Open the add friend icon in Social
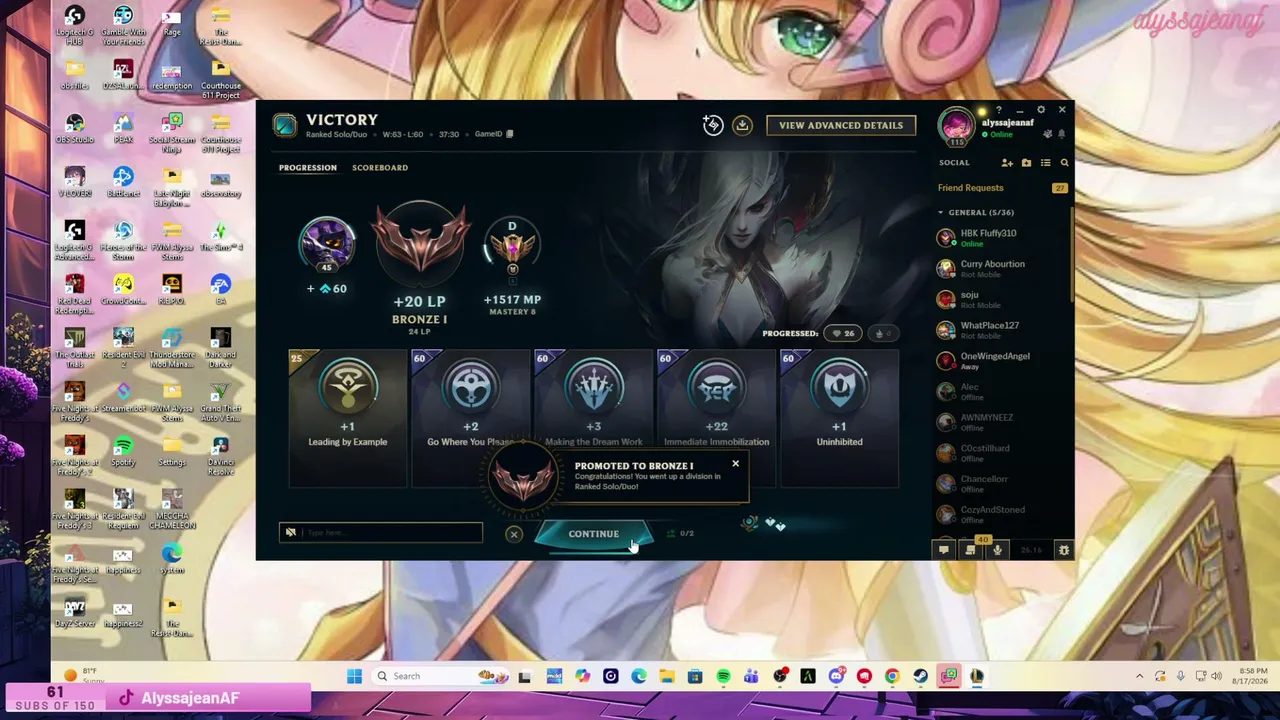The image size is (1280, 720). [1007, 163]
